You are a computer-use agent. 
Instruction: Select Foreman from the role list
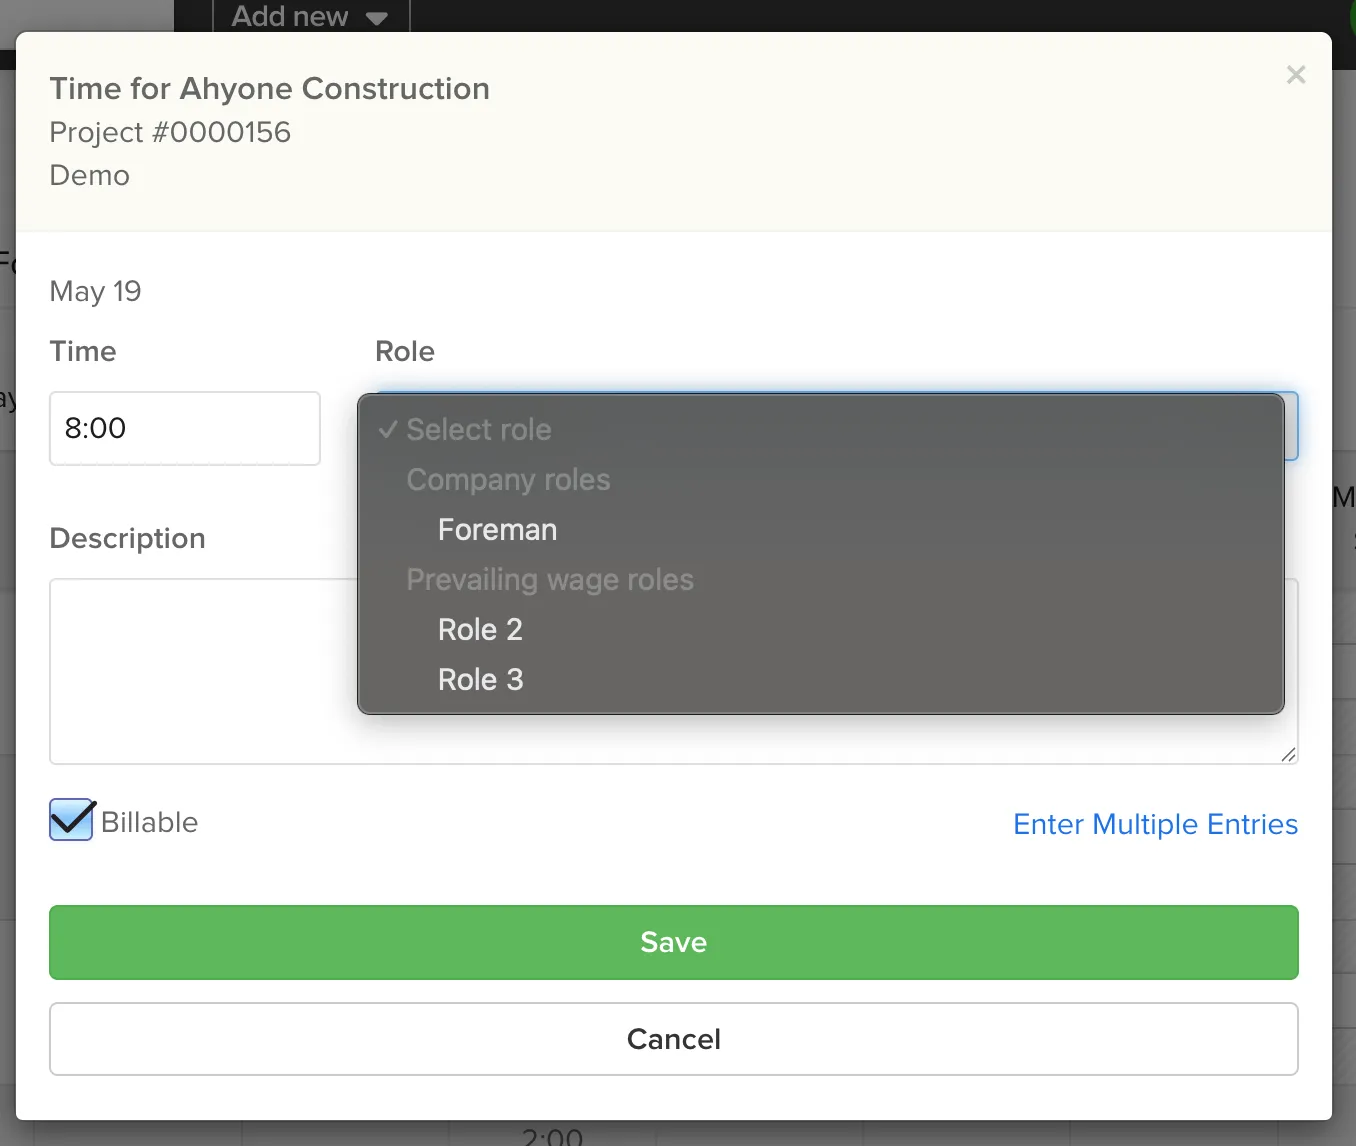click(497, 530)
